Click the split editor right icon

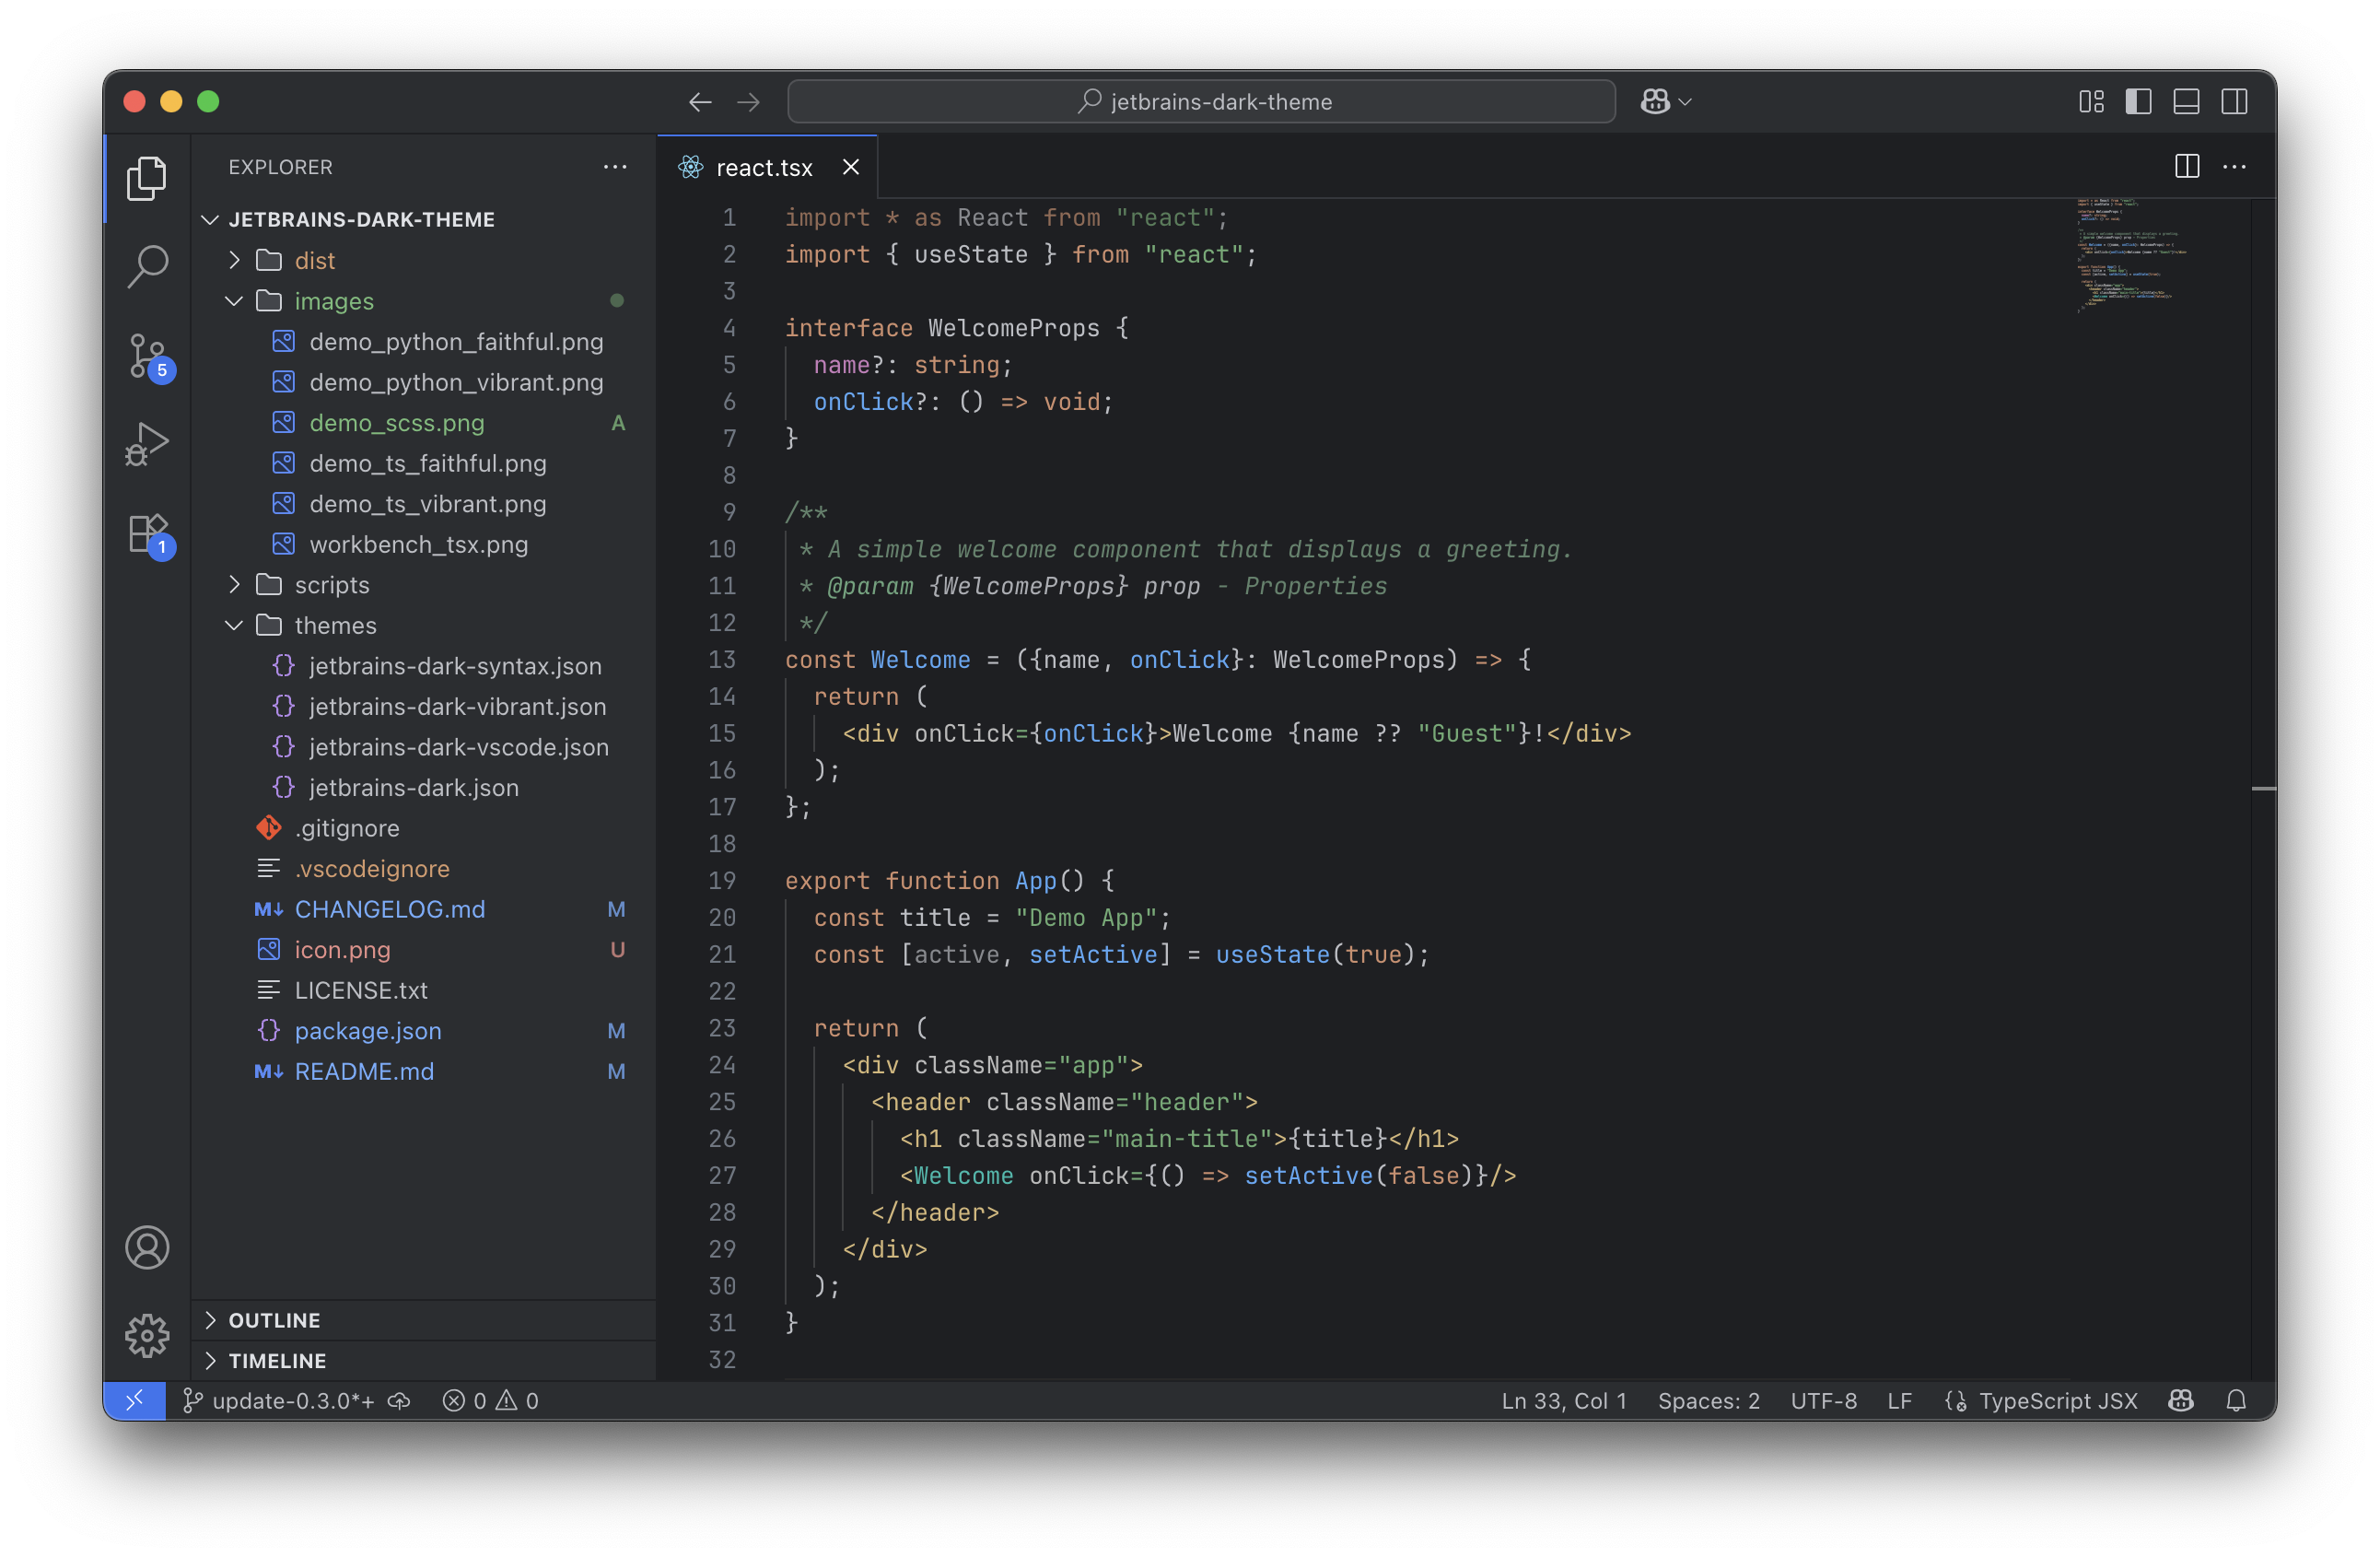coord(2186,167)
